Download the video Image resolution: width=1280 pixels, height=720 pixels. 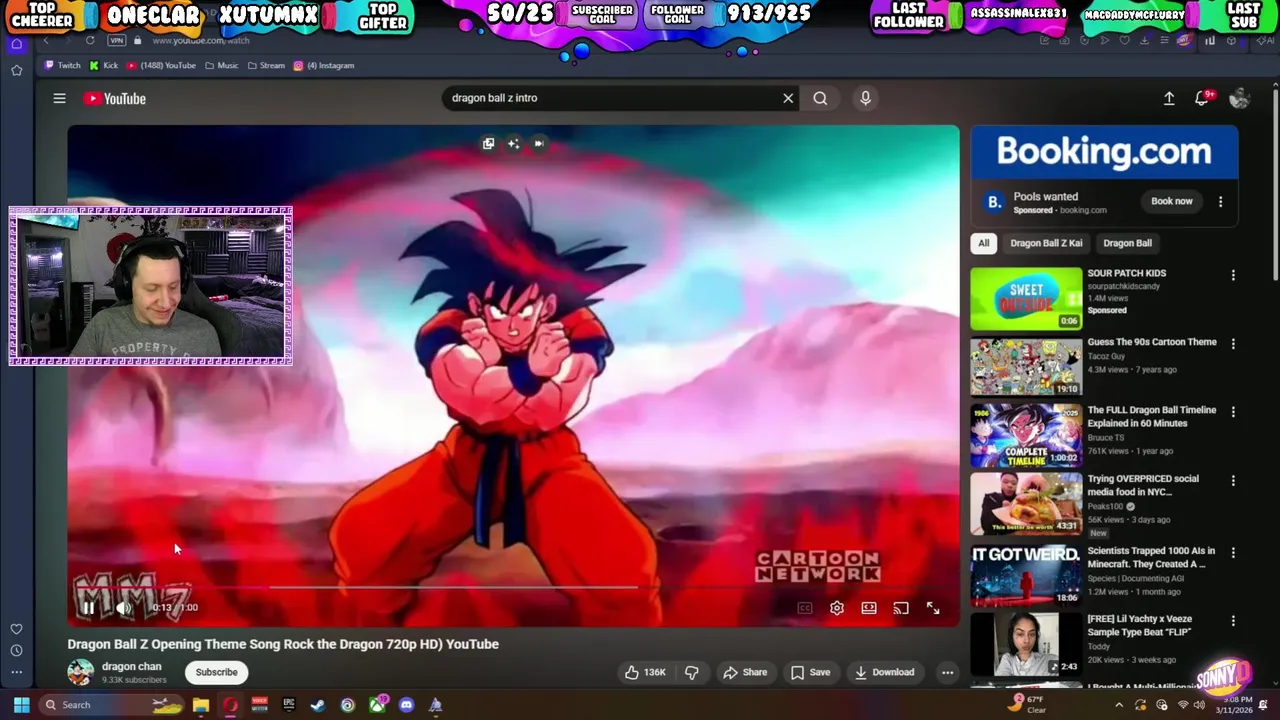point(884,672)
